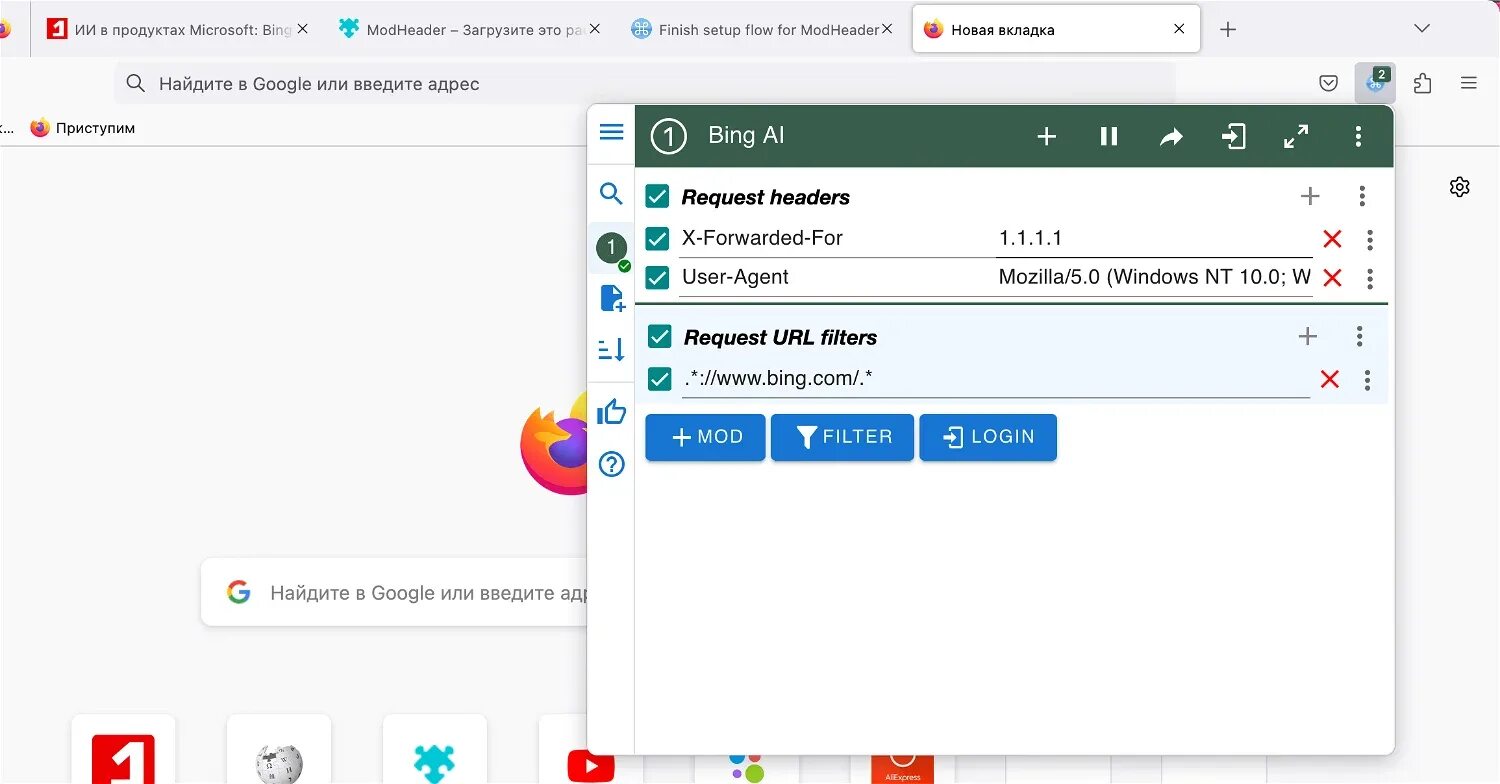Pause ModHeader modifications

[x=1109, y=136]
